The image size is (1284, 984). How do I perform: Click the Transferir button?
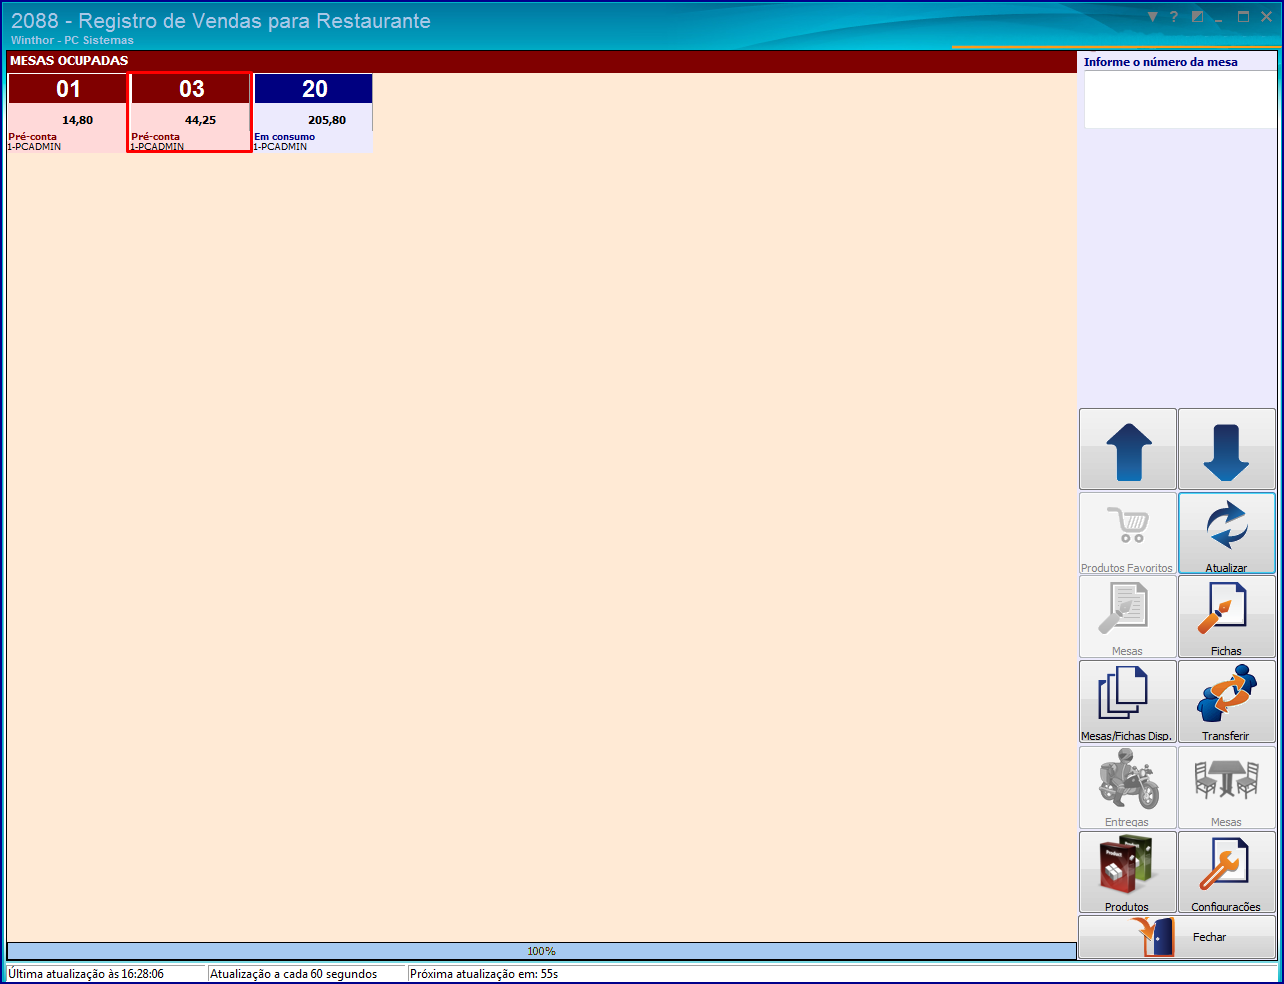(1227, 701)
